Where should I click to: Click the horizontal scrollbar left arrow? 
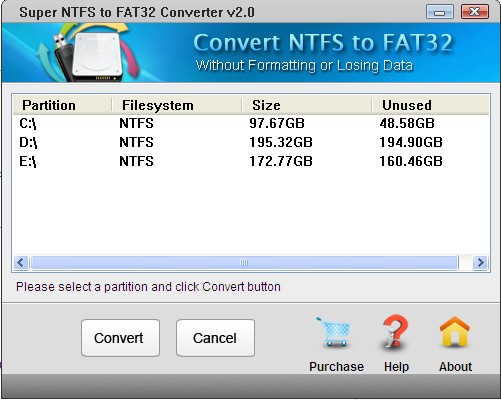point(21,263)
